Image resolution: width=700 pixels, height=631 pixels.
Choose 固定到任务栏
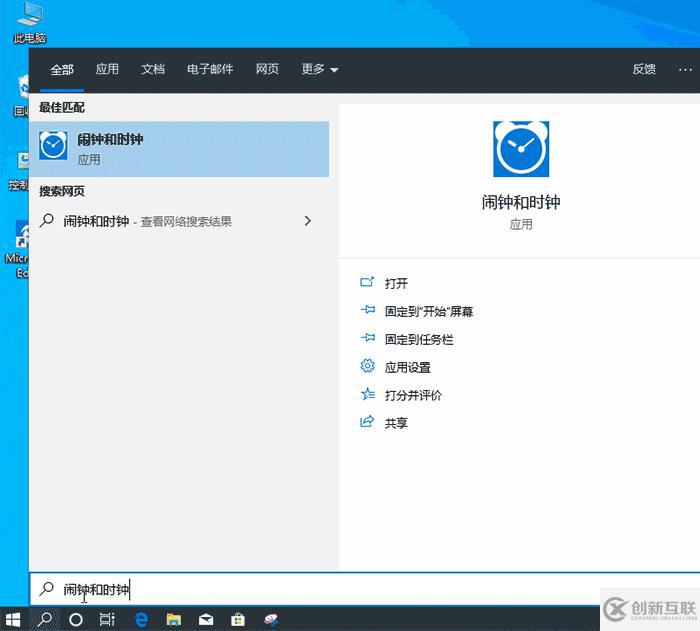(419, 339)
